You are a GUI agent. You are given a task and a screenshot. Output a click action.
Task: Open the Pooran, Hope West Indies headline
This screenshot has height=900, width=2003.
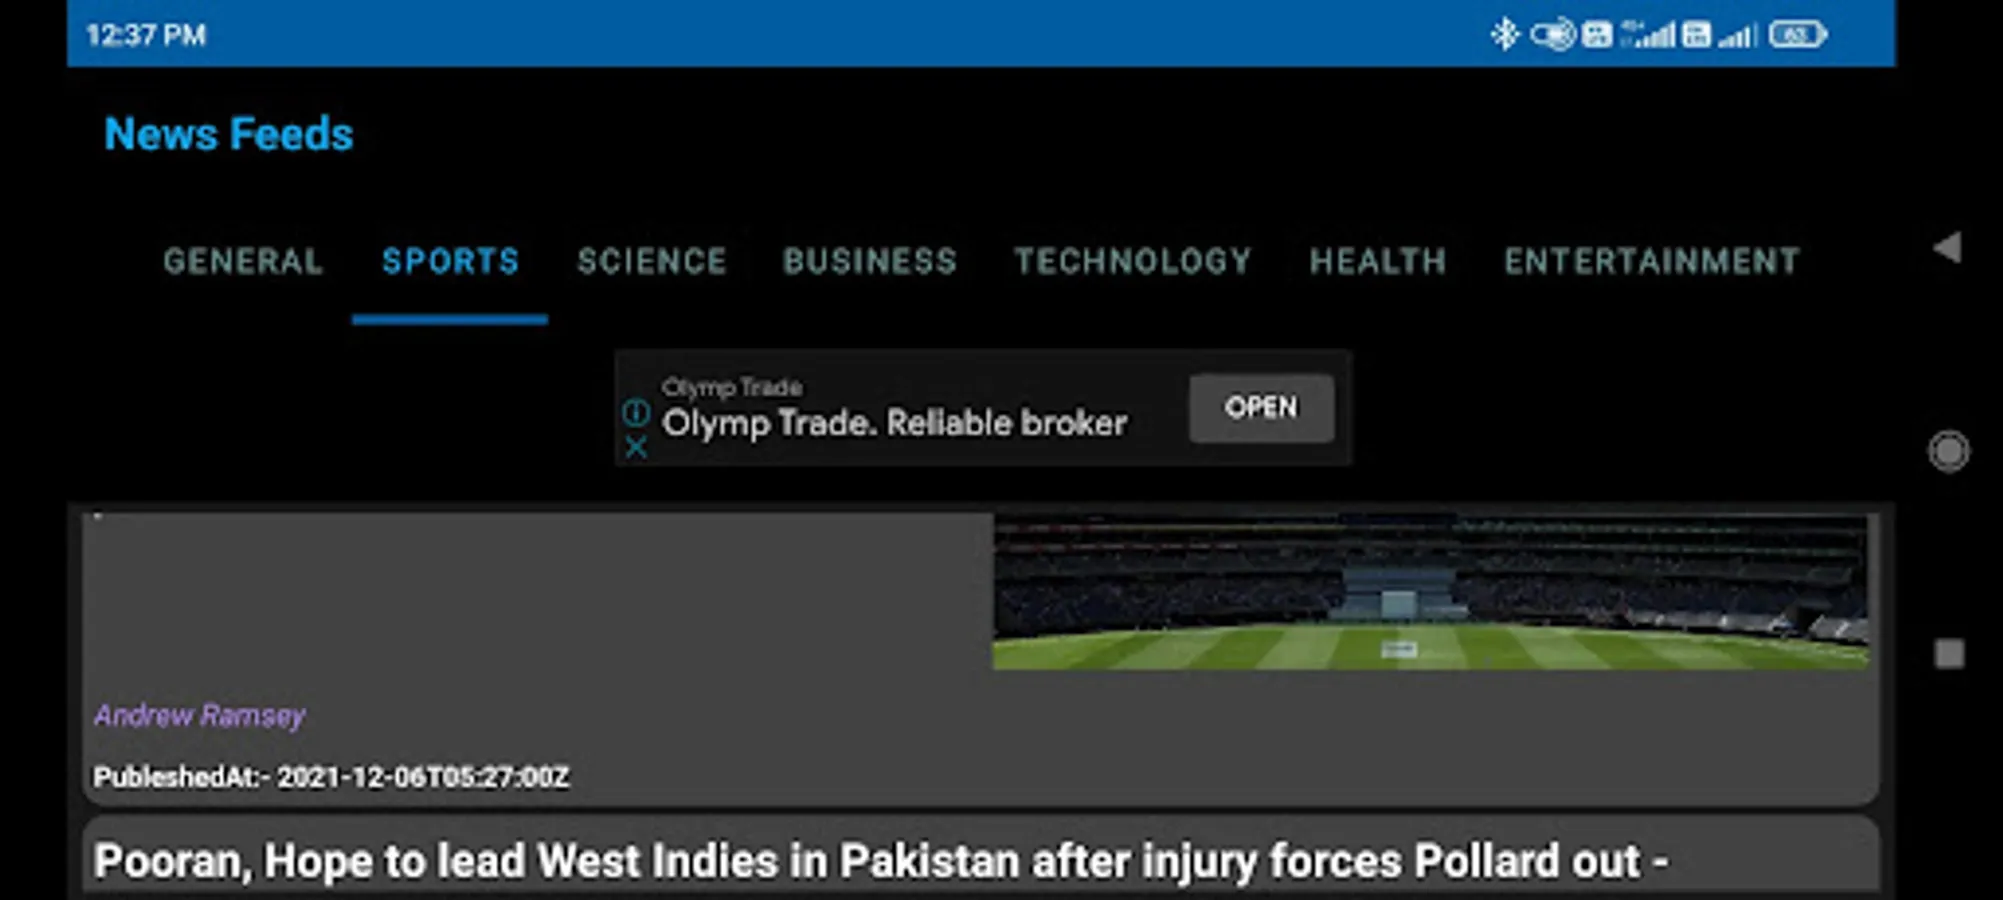[x=880, y=861]
